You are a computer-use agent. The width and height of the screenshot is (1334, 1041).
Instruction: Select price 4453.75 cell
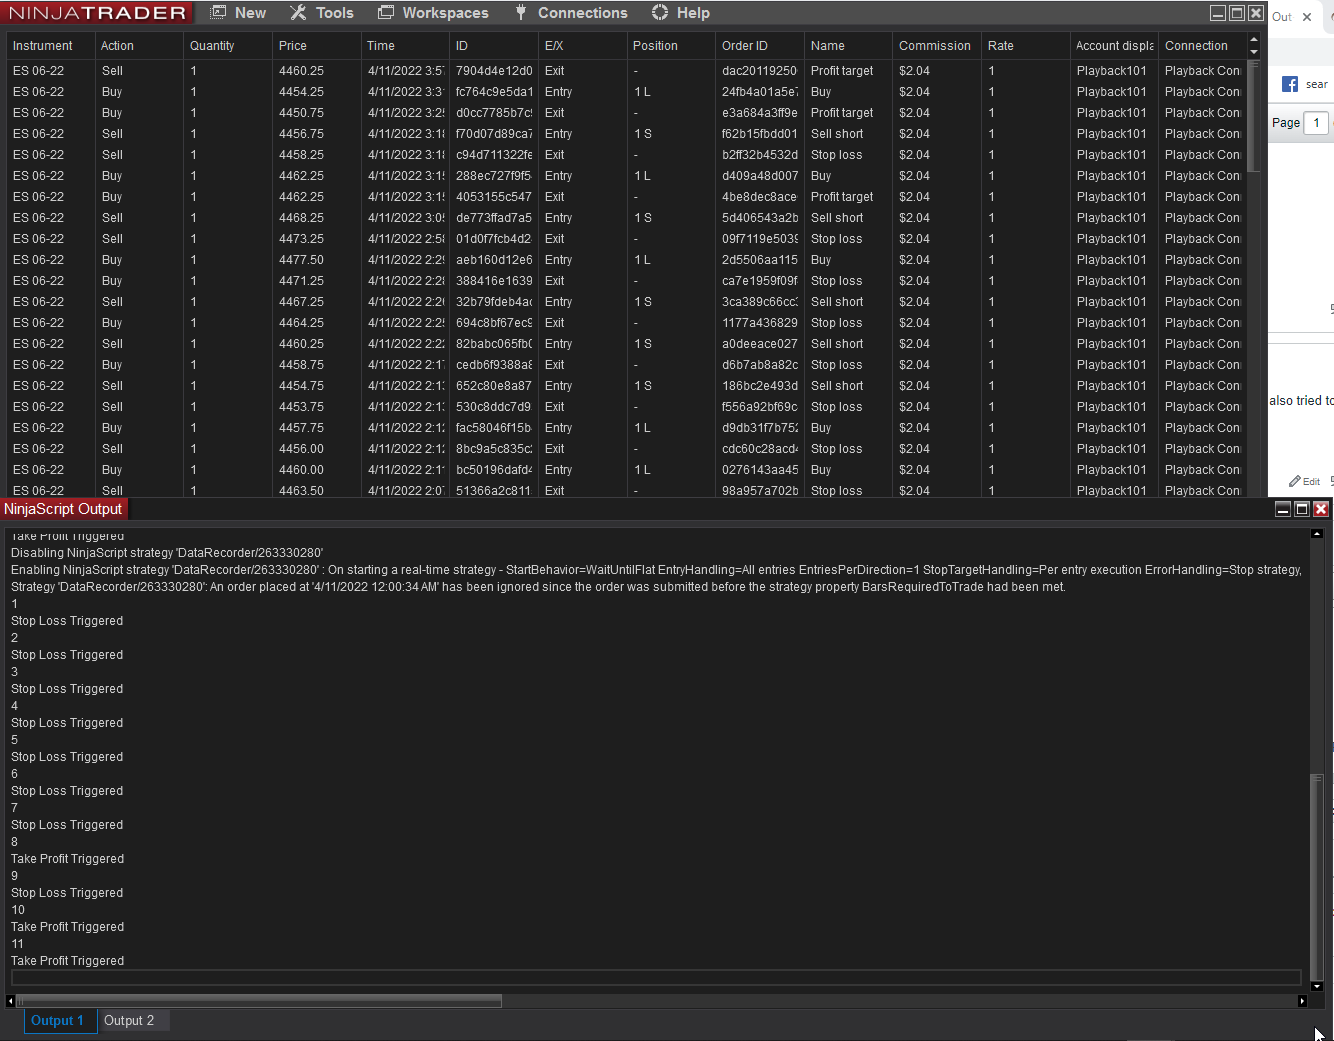click(x=316, y=407)
